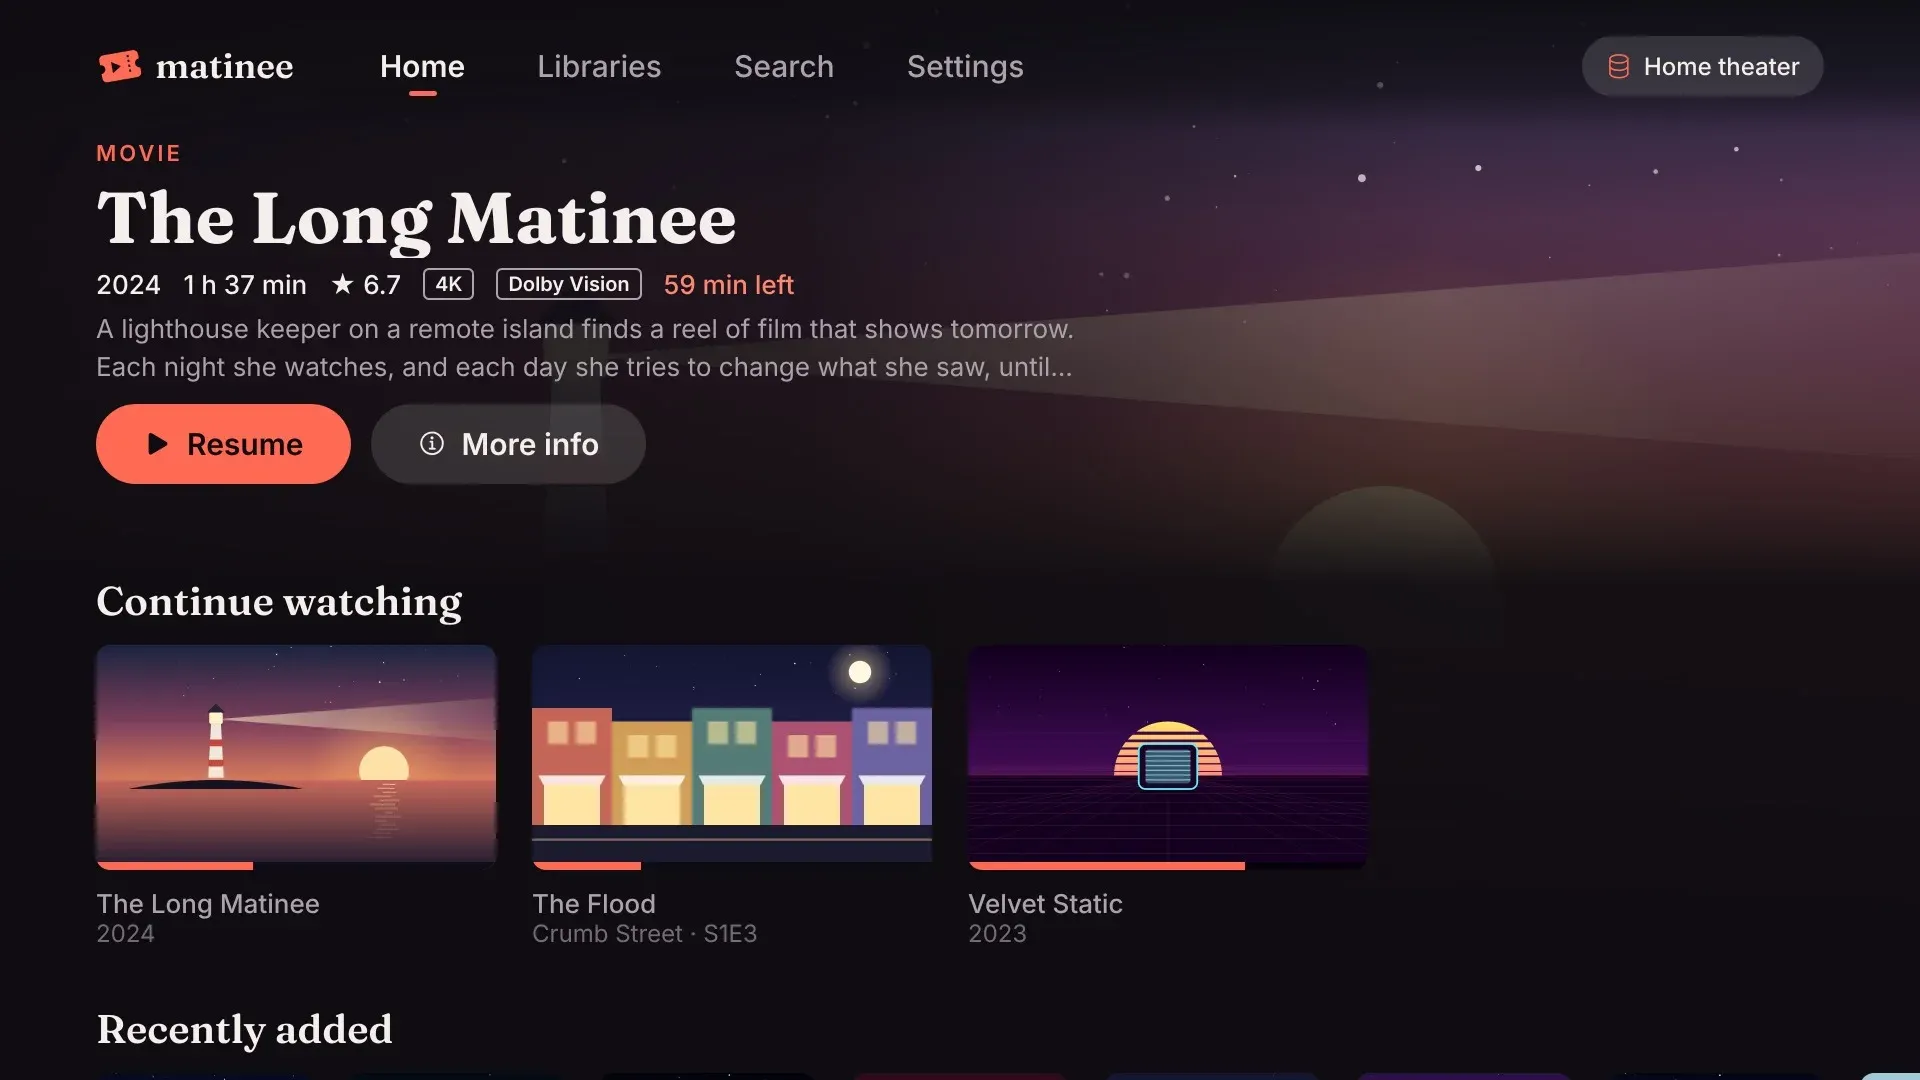The height and width of the screenshot is (1080, 1920).
Task: Click the play triangle icon on Resume
Action: tap(157, 444)
